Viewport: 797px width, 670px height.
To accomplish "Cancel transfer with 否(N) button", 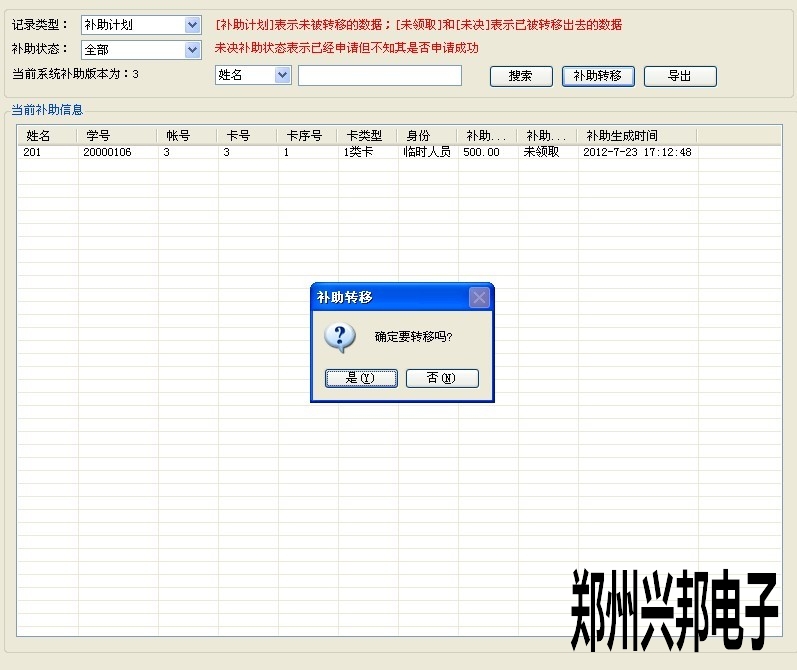I will (x=442, y=378).
